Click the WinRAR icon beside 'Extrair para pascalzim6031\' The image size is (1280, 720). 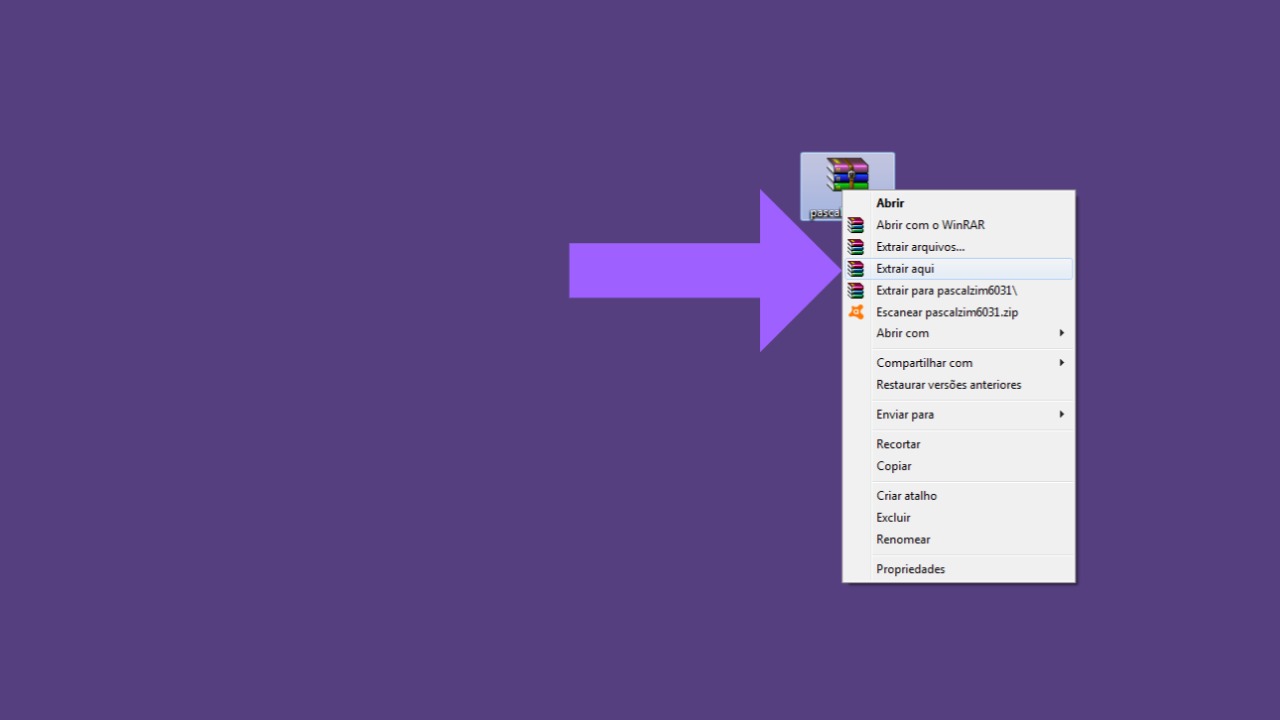(x=856, y=290)
